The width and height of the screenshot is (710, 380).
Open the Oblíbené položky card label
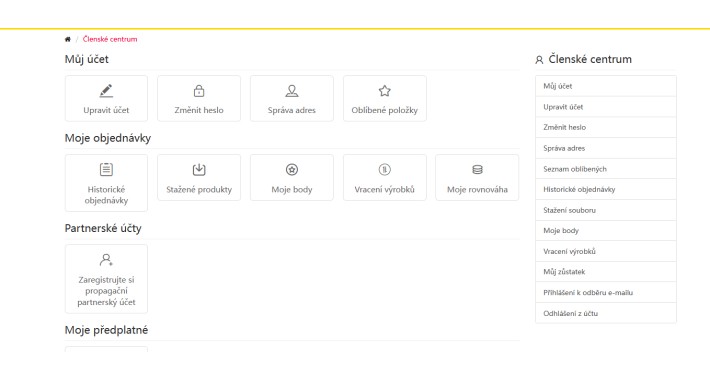coord(384,110)
